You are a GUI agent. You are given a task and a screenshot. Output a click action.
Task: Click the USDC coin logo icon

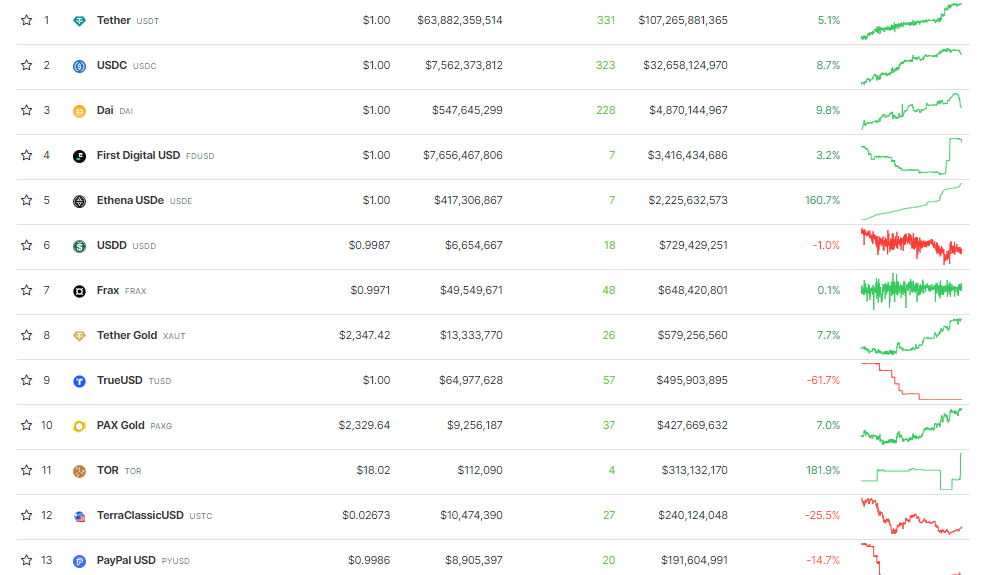point(79,66)
